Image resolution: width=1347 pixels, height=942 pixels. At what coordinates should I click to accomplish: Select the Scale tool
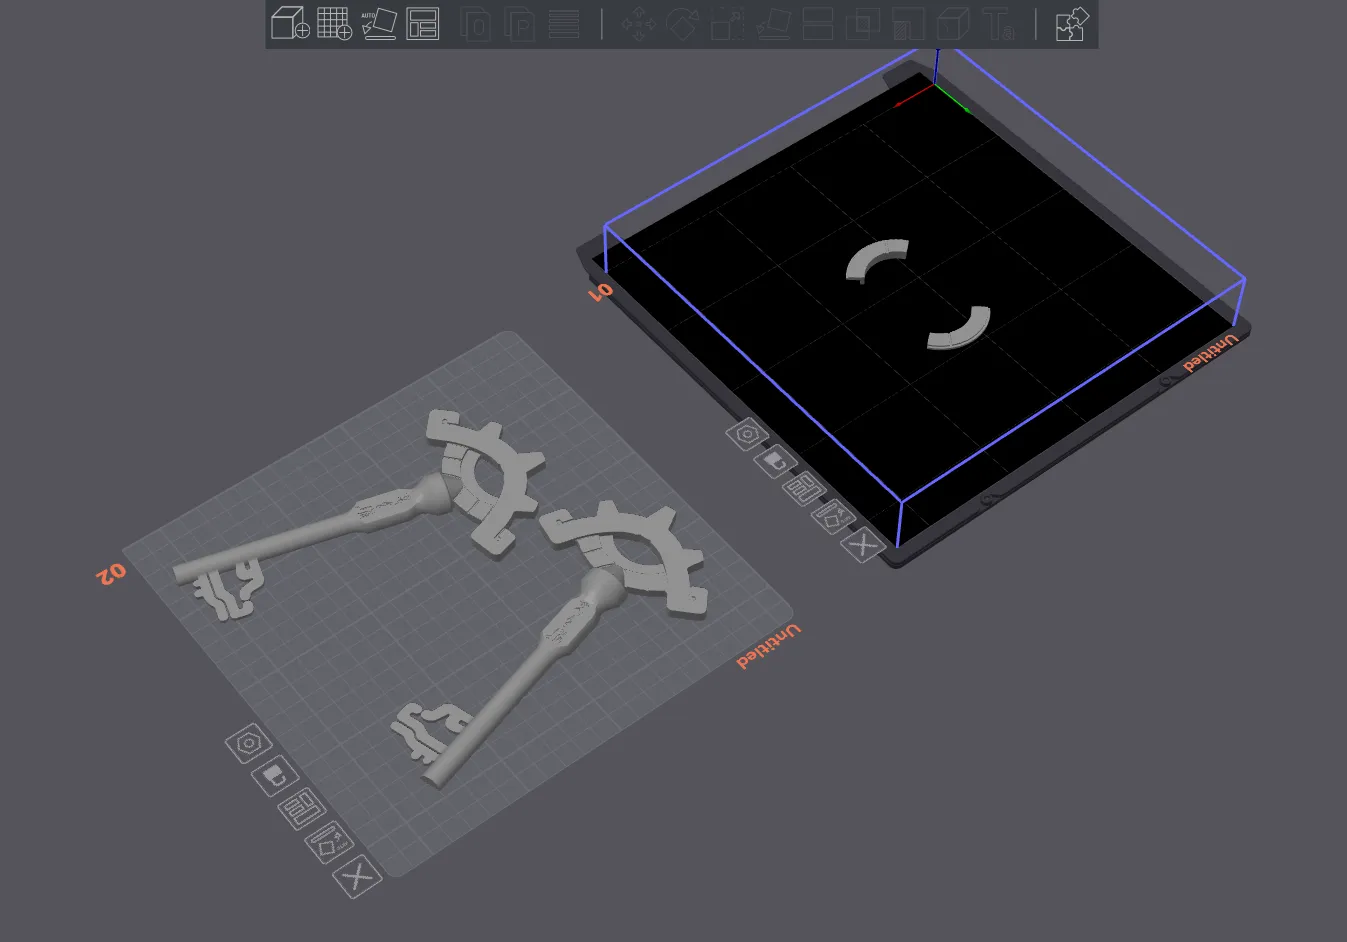[728, 23]
